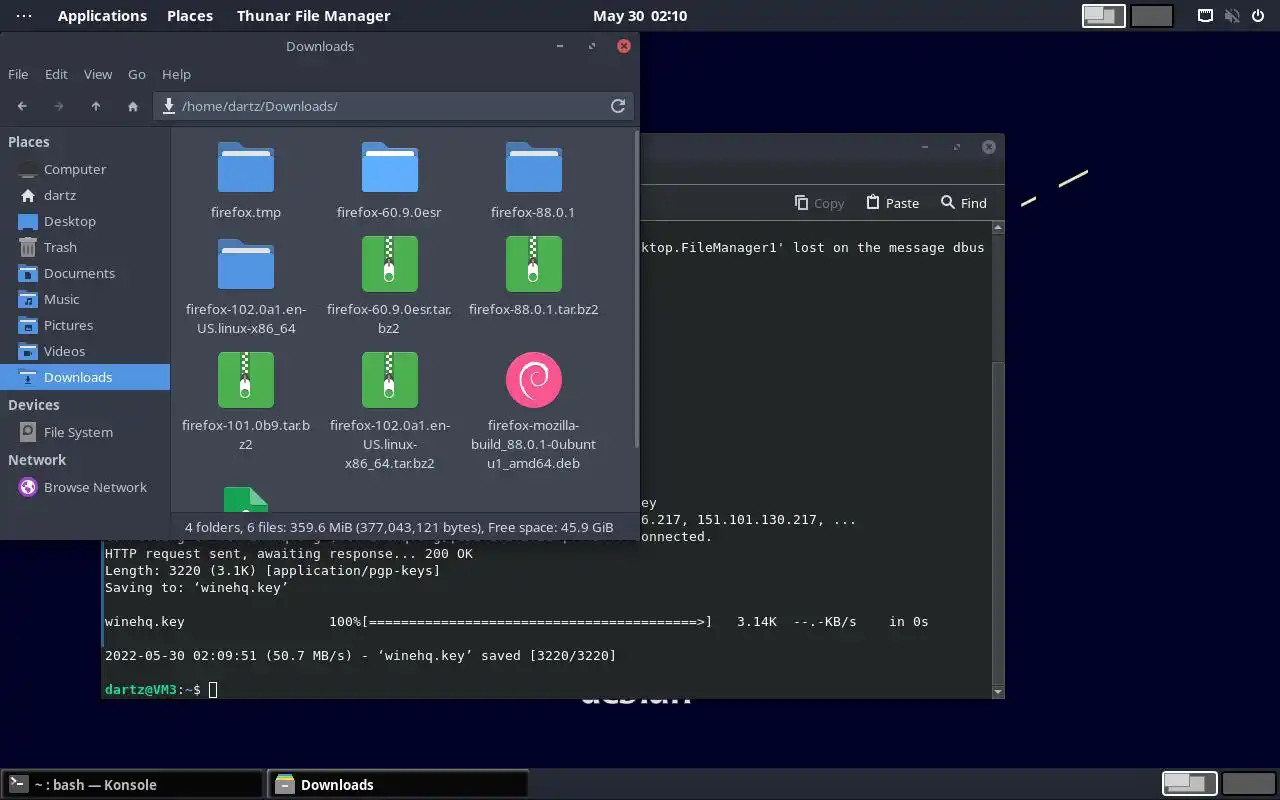
Task: Click the firefox-88.0.1.tar.bz2 file name
Action: click(533, 309)
